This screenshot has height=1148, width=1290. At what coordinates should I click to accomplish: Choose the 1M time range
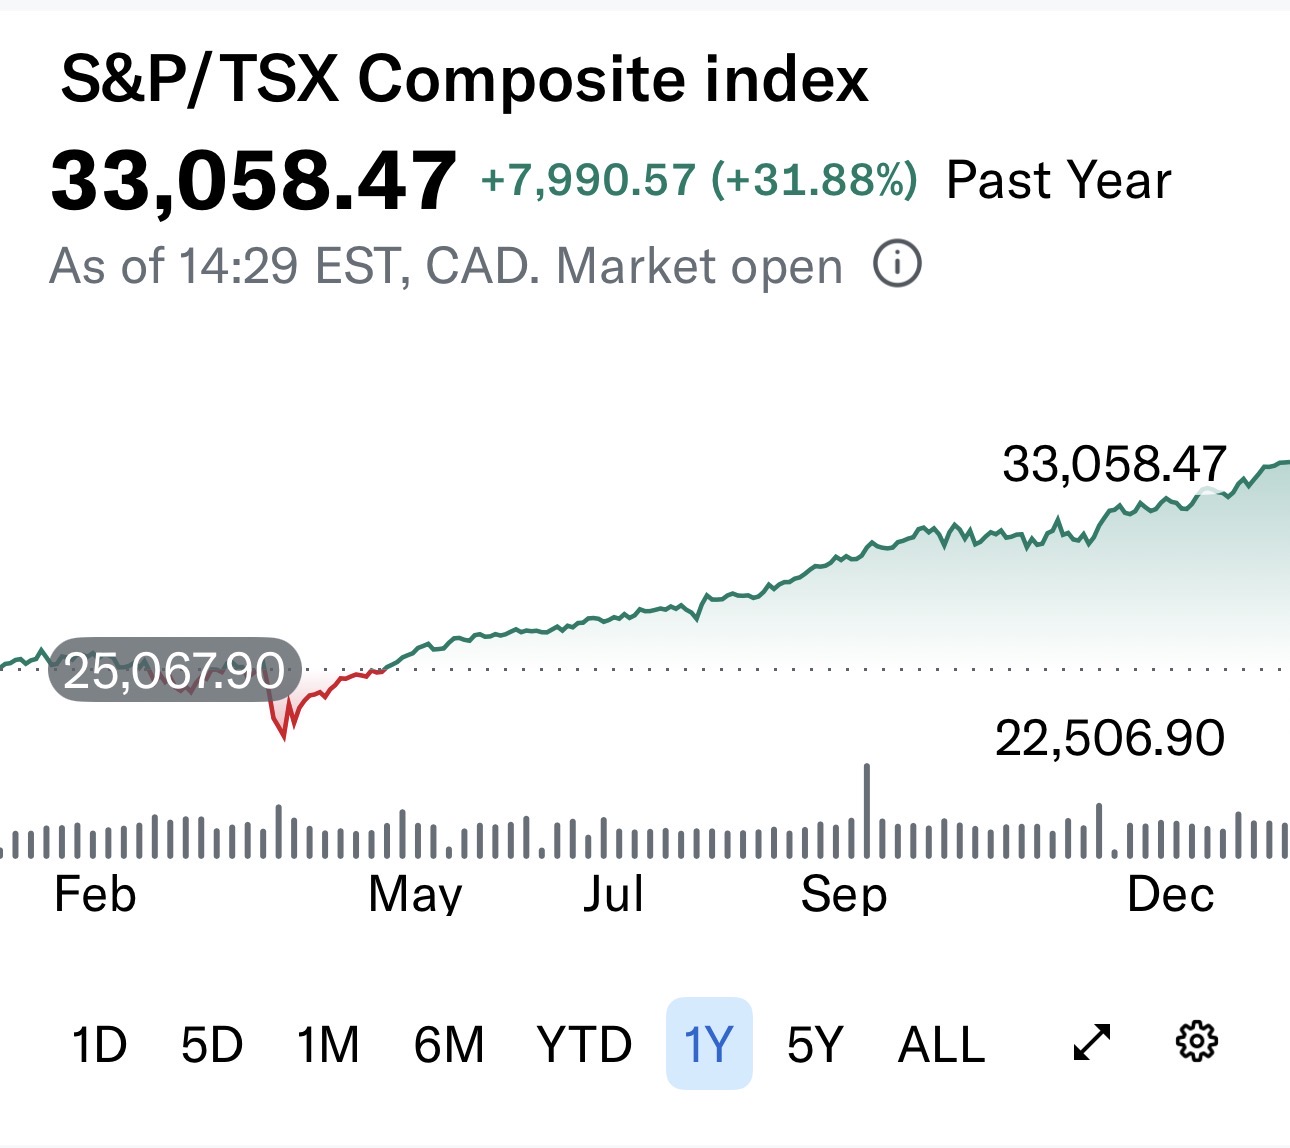[328, 1045]
